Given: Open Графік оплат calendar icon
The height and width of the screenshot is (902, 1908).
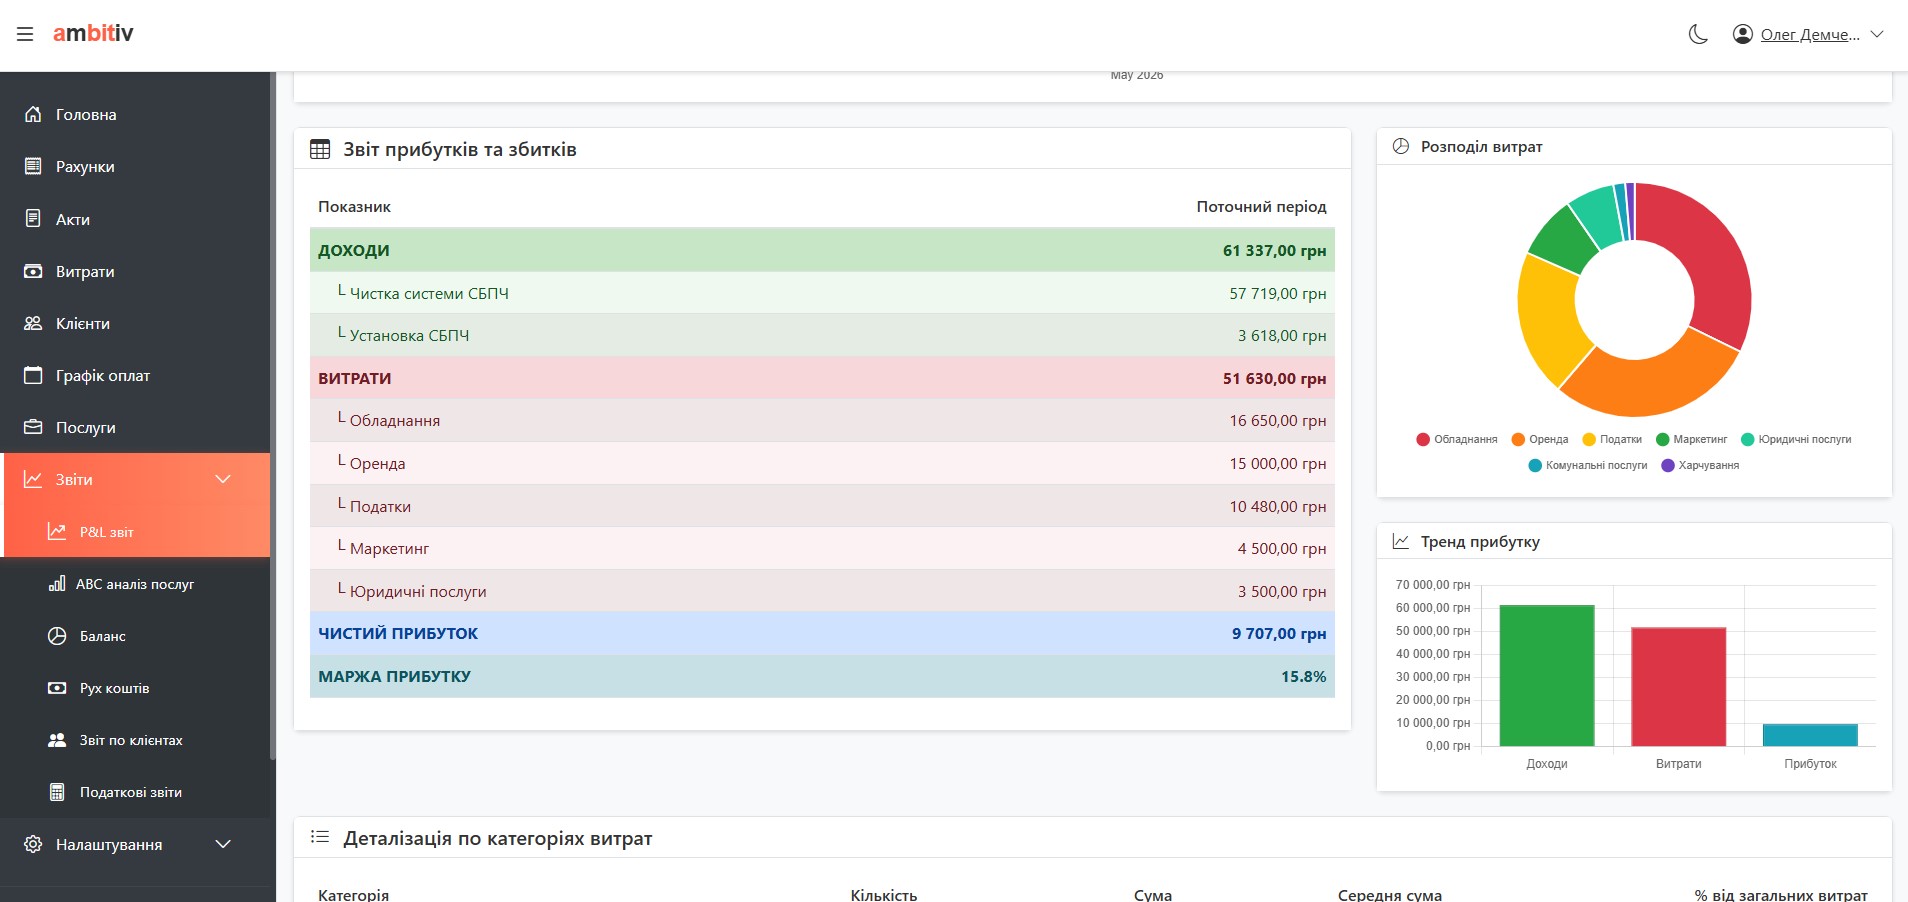Looking at the screenshot, I should point(33,375).
